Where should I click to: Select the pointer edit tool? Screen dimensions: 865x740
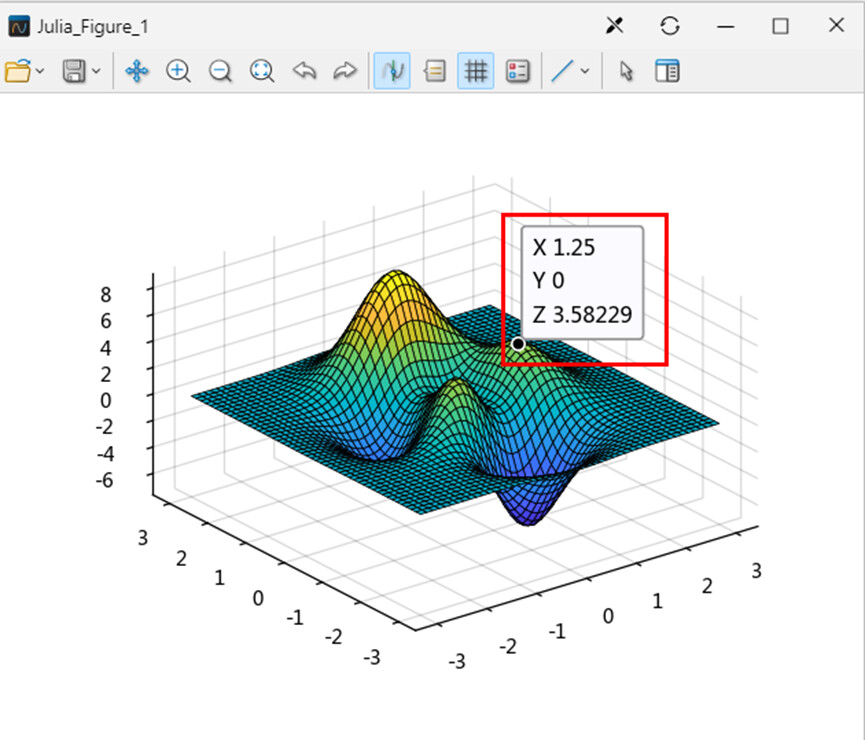(626, 71)
